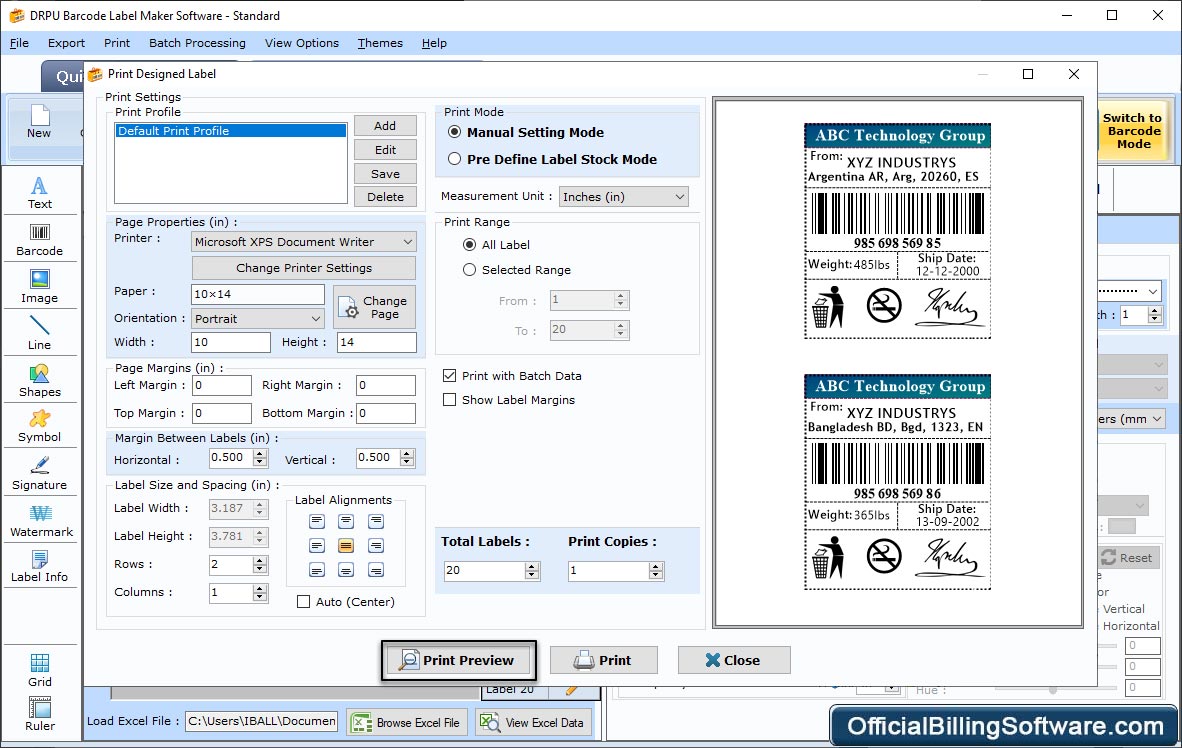Viewport: 1182px width, 748px height.
Task: Open View Options menu
Action: coord(302,43)
